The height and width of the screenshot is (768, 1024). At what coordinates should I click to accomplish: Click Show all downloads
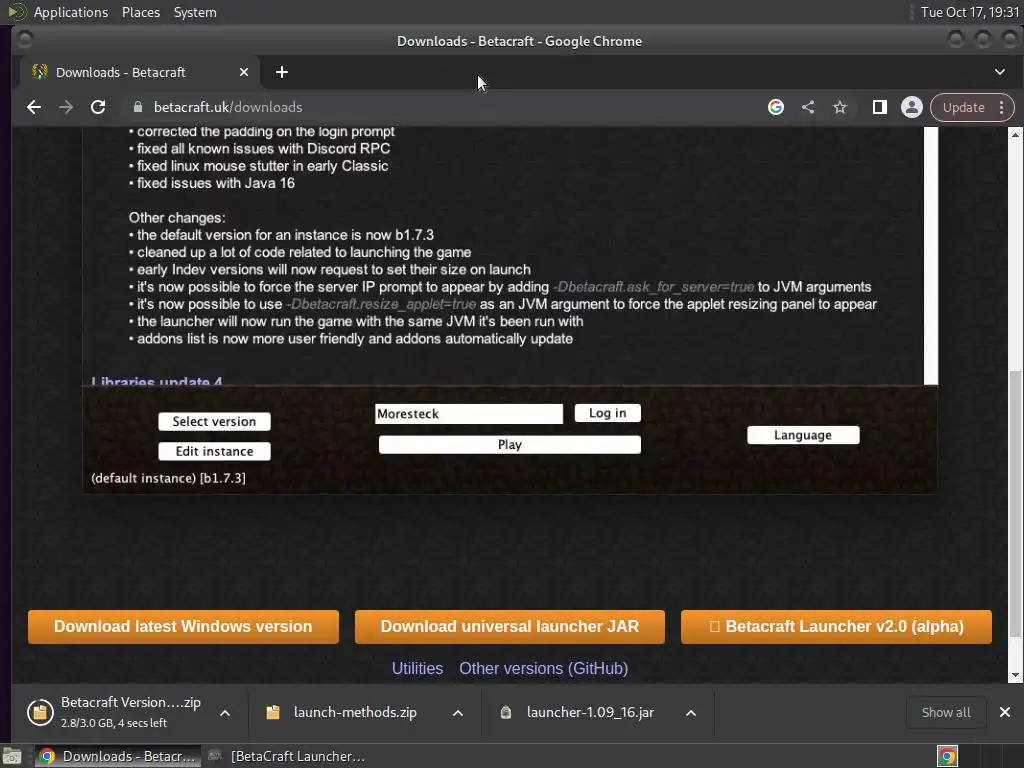click(946, 712)
